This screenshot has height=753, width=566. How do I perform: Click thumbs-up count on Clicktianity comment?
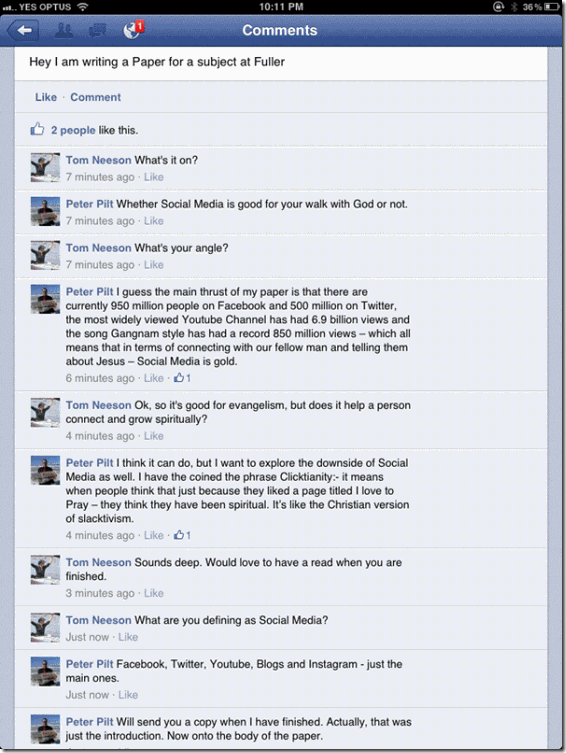(x=182, y=535)
